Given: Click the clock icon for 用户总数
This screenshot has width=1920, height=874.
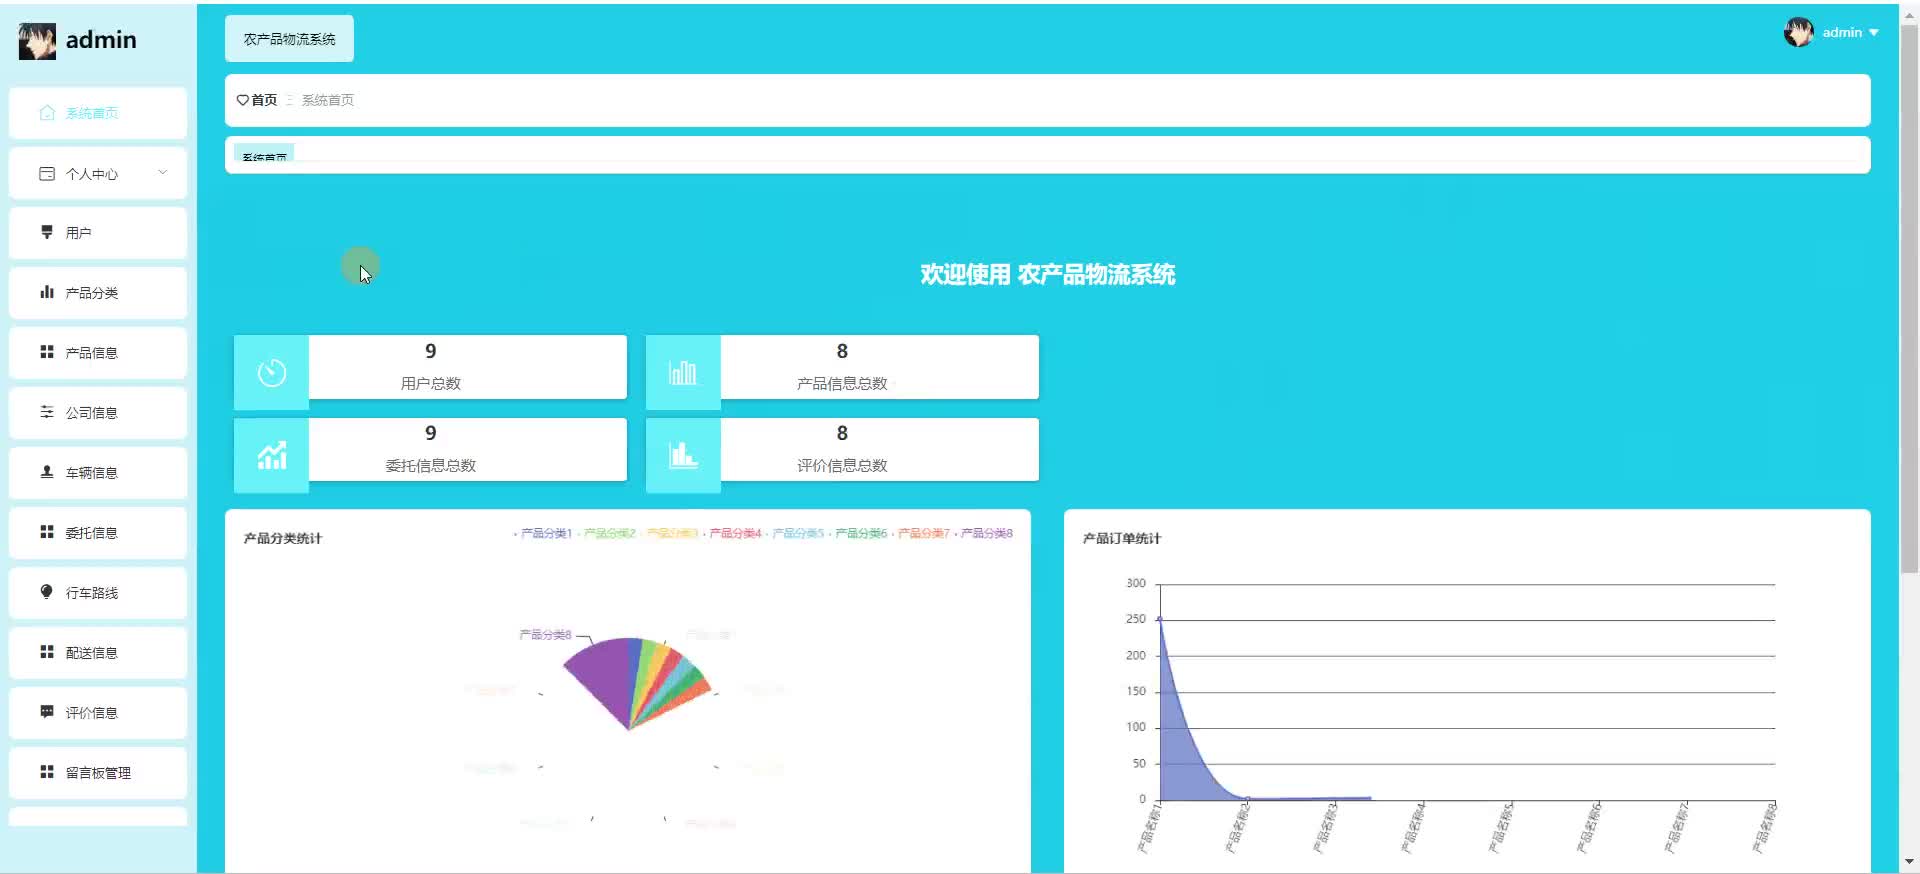Looking at the screenshot, I should point(271,373).
